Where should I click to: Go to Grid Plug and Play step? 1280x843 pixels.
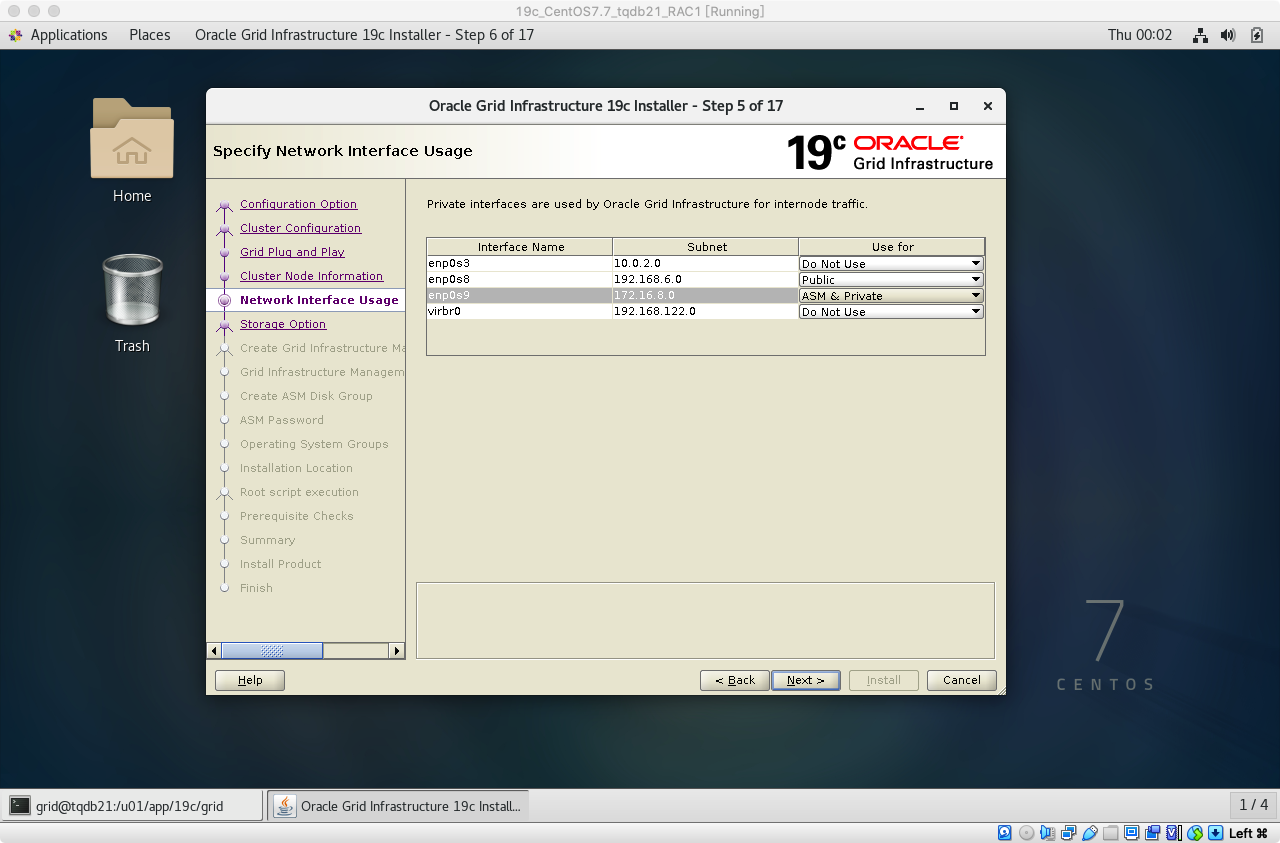(x=292, y=252)
